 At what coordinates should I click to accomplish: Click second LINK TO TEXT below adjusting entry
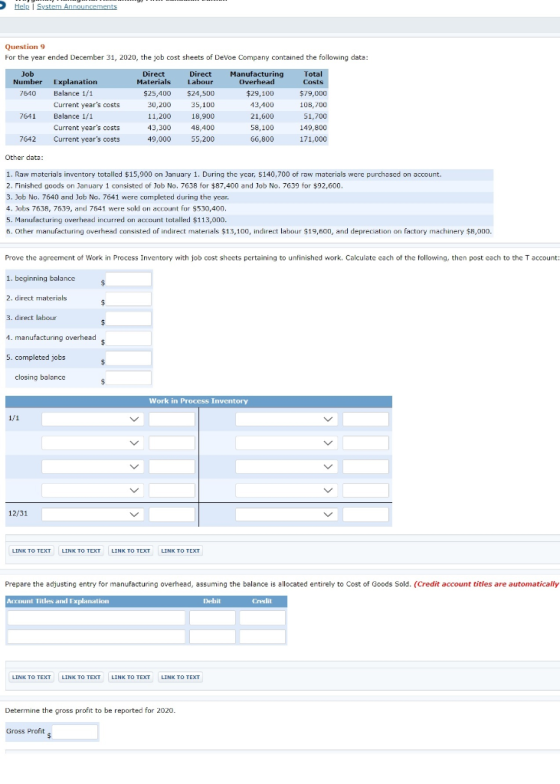81,677
